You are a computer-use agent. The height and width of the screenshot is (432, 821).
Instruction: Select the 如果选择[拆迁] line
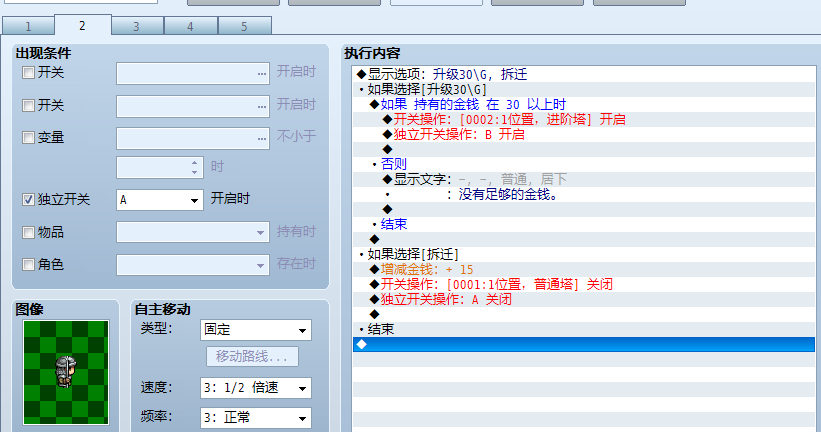584,254
